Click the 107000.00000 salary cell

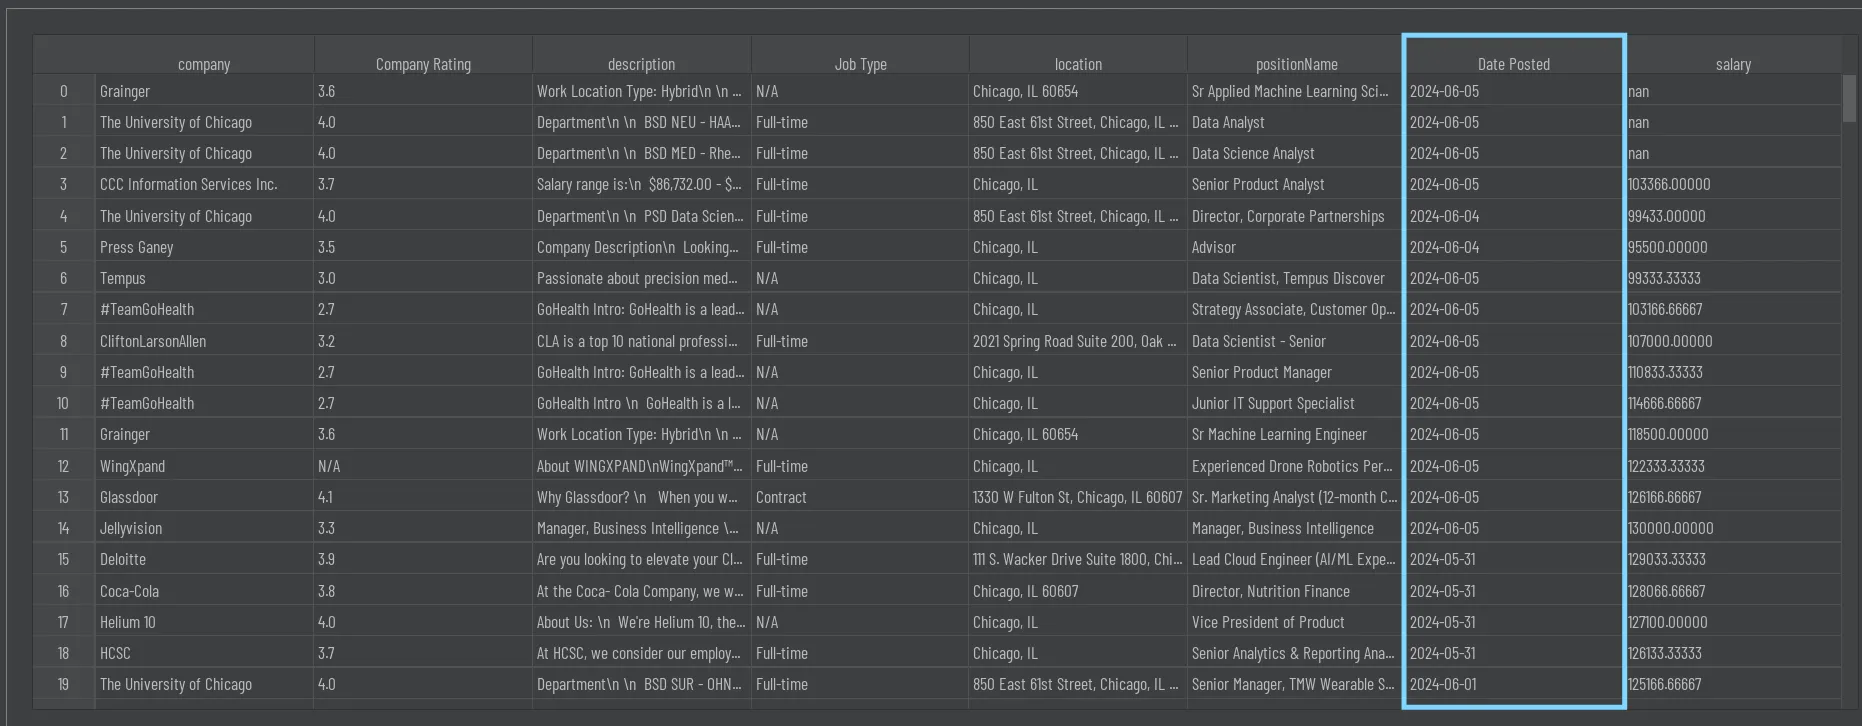click(x=1670, y=341)
